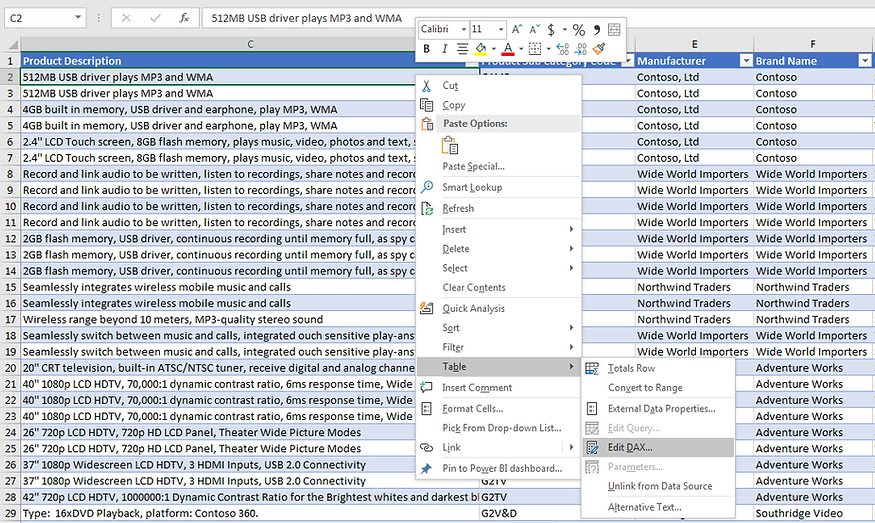The width and height of the screenshot is (875, 523).
Task: Select the column C header
Action: pos(250,44)
